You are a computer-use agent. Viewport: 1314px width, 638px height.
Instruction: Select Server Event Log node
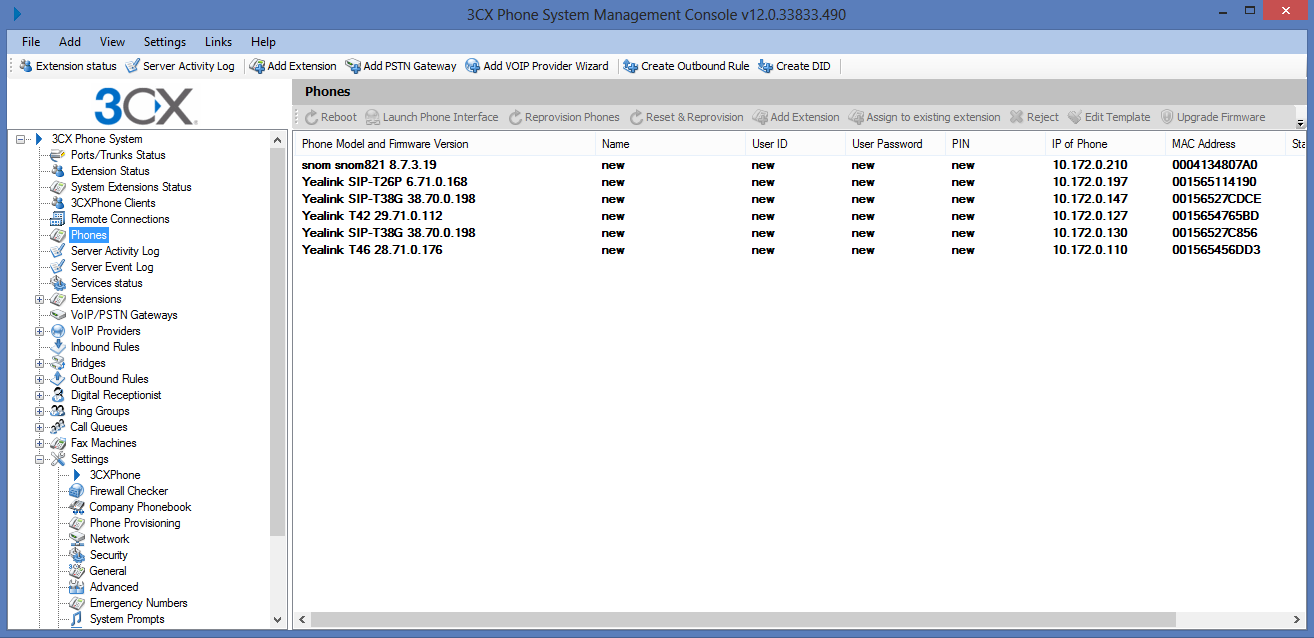[x=112, y=267]
